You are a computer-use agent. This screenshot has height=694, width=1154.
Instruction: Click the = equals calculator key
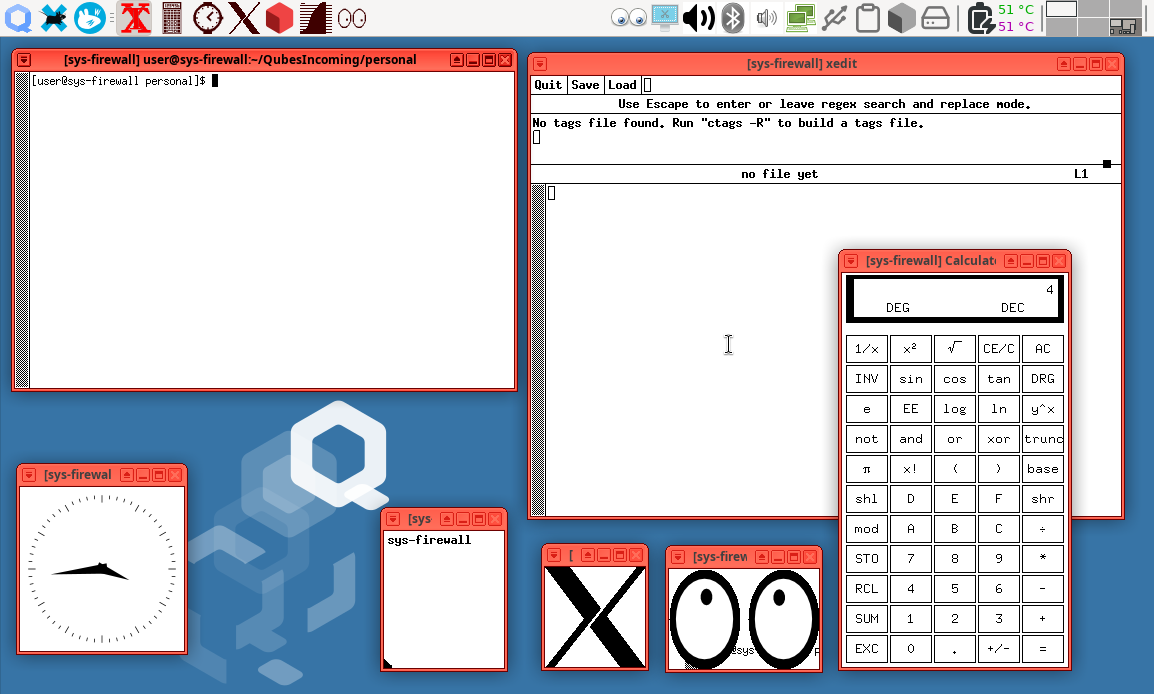1043,649
